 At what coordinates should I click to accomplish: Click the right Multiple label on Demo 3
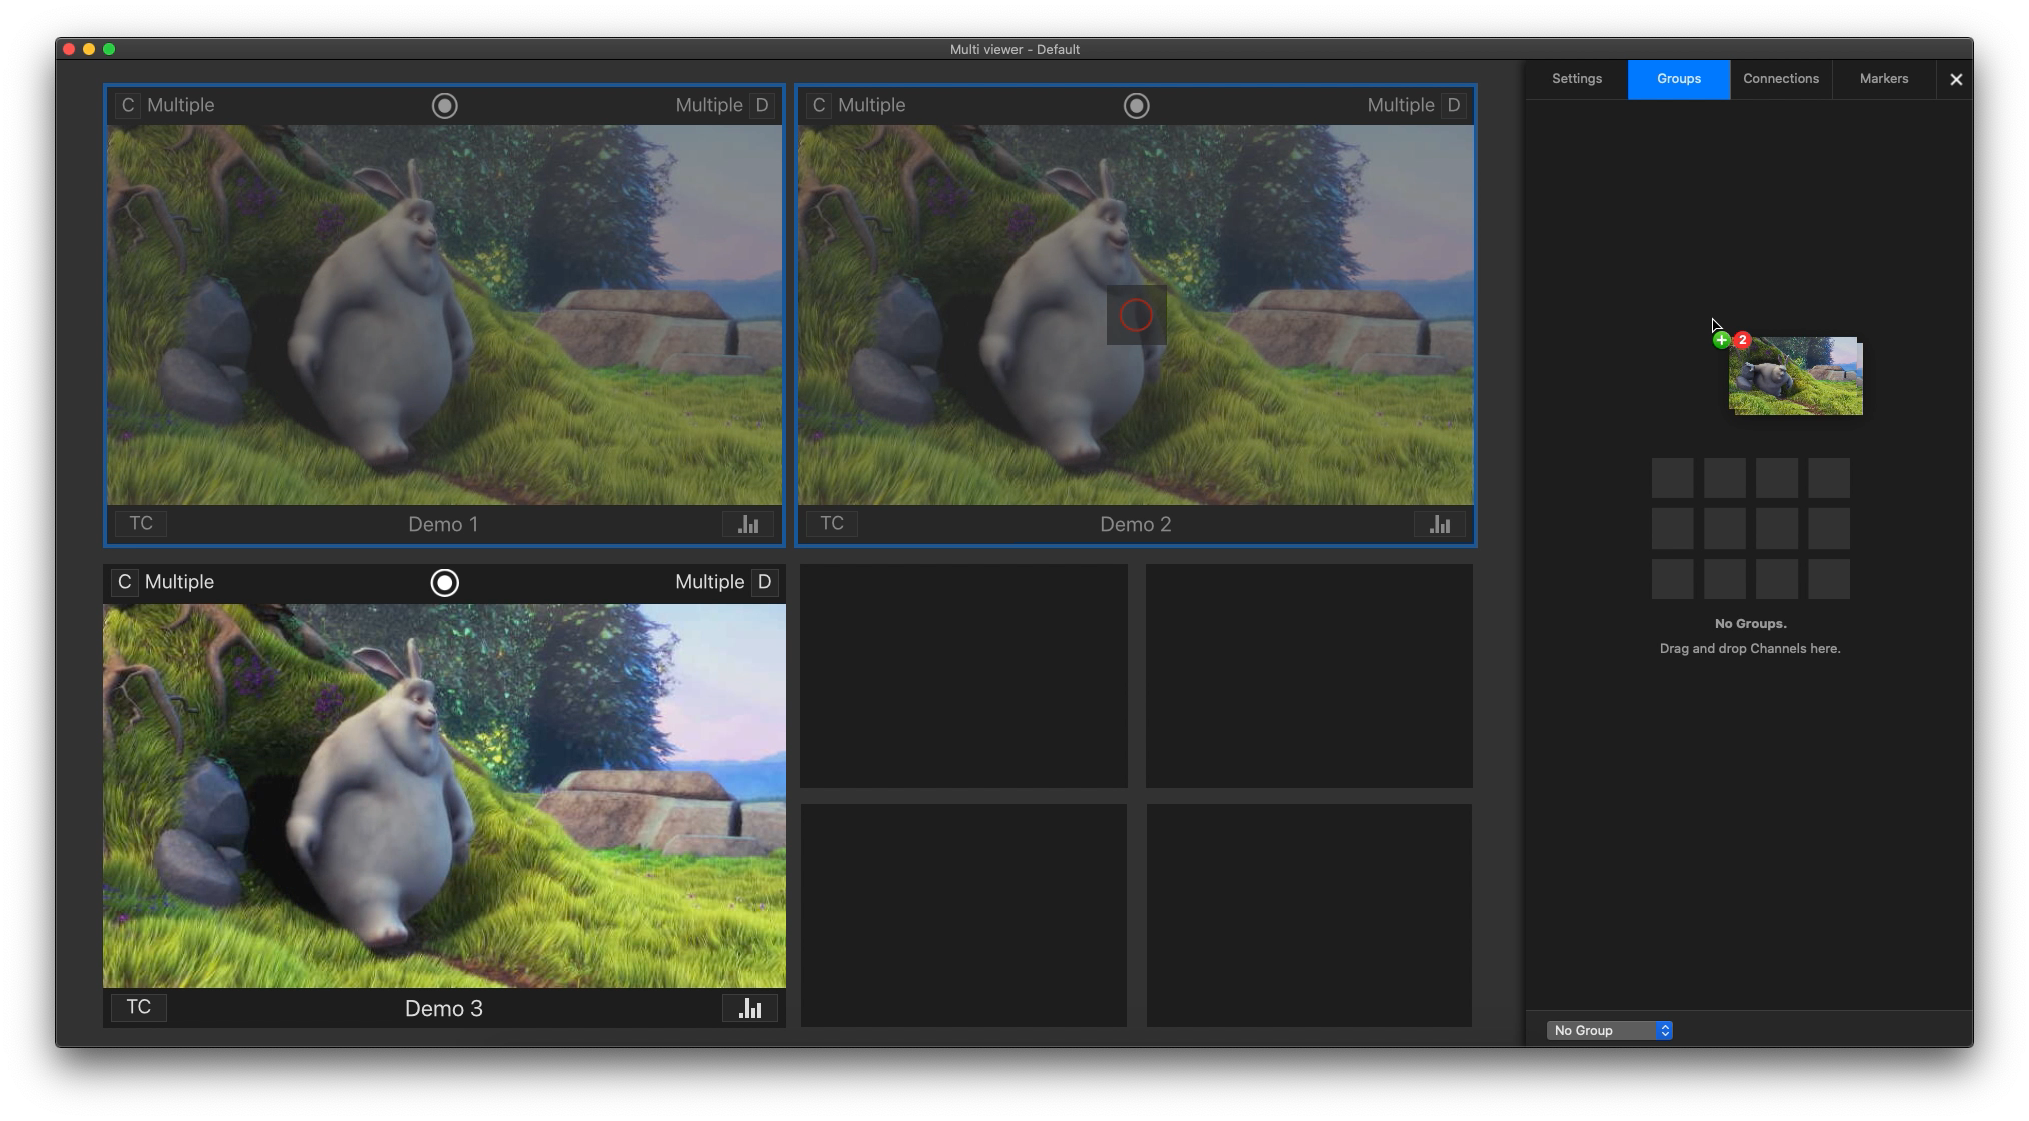(x=710, y=582)
